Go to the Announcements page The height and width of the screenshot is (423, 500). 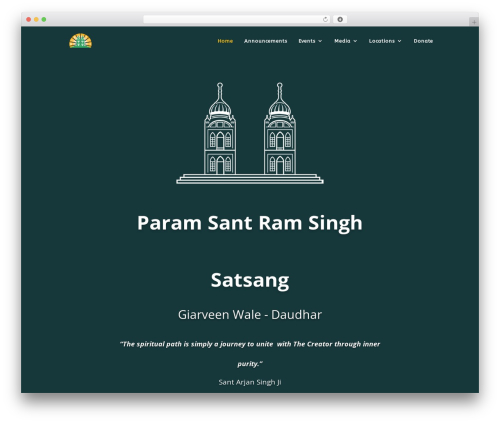click(265, 41)
